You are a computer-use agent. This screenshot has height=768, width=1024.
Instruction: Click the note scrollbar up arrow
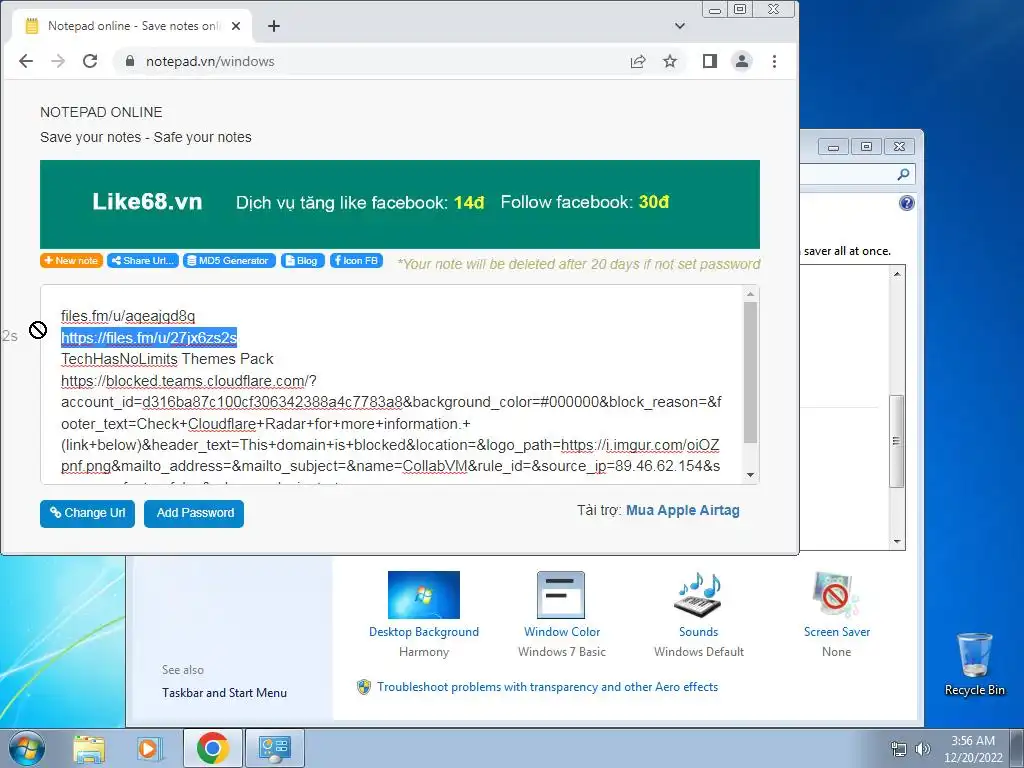click(750, 294)
